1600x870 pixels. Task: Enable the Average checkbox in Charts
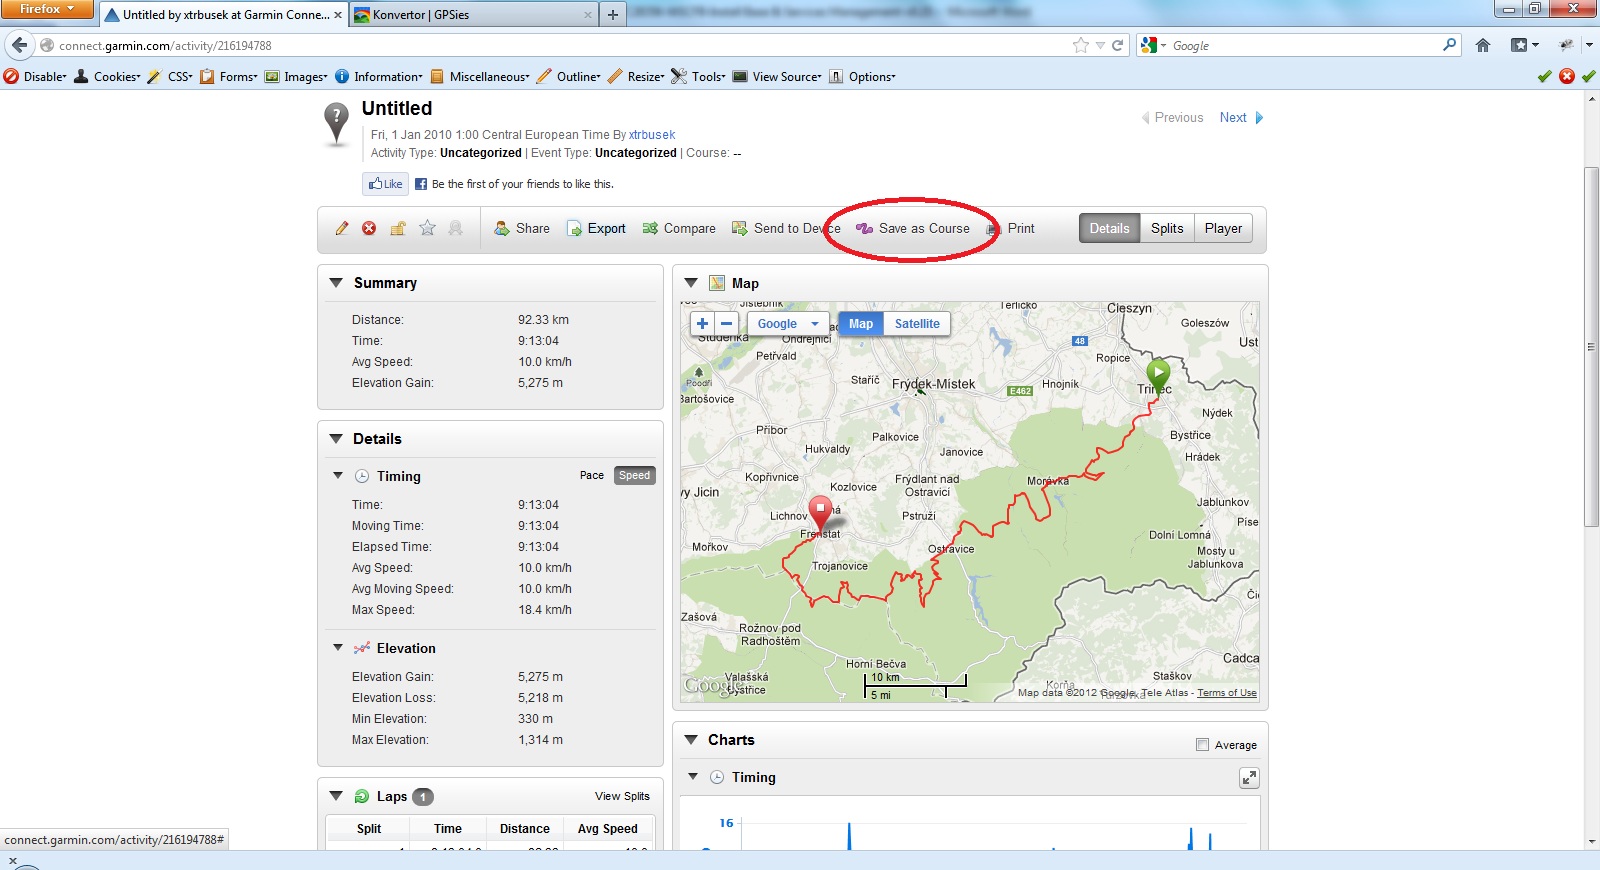[x=1202, y=745]
